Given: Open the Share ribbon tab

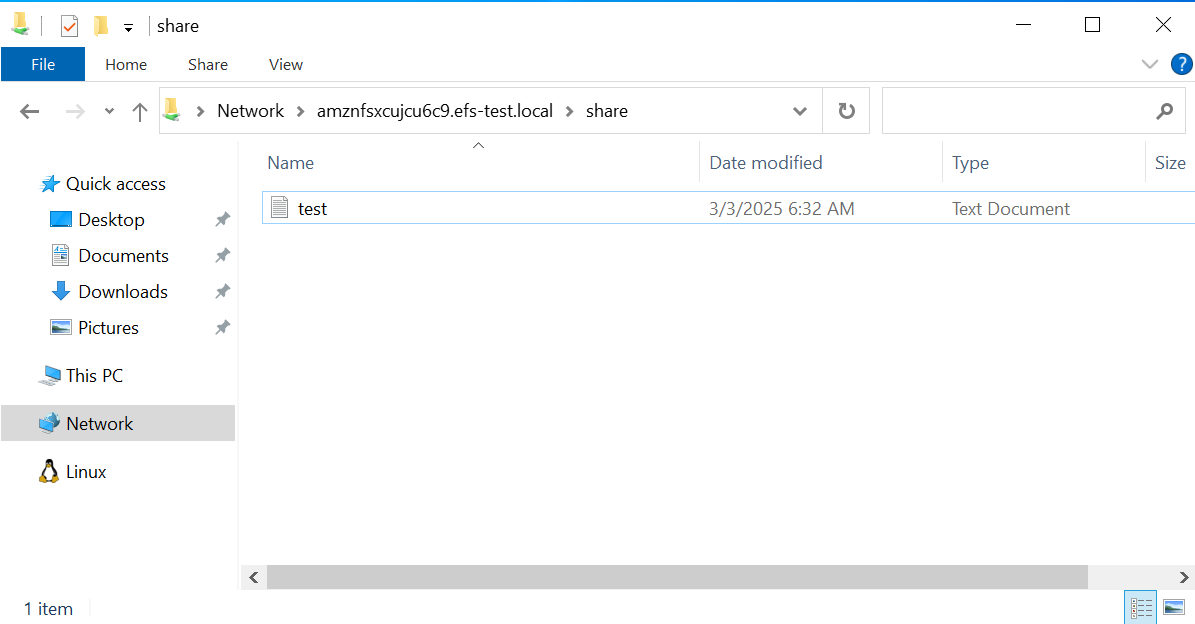Looking at the screenshot, I should [x=207, y=65].
